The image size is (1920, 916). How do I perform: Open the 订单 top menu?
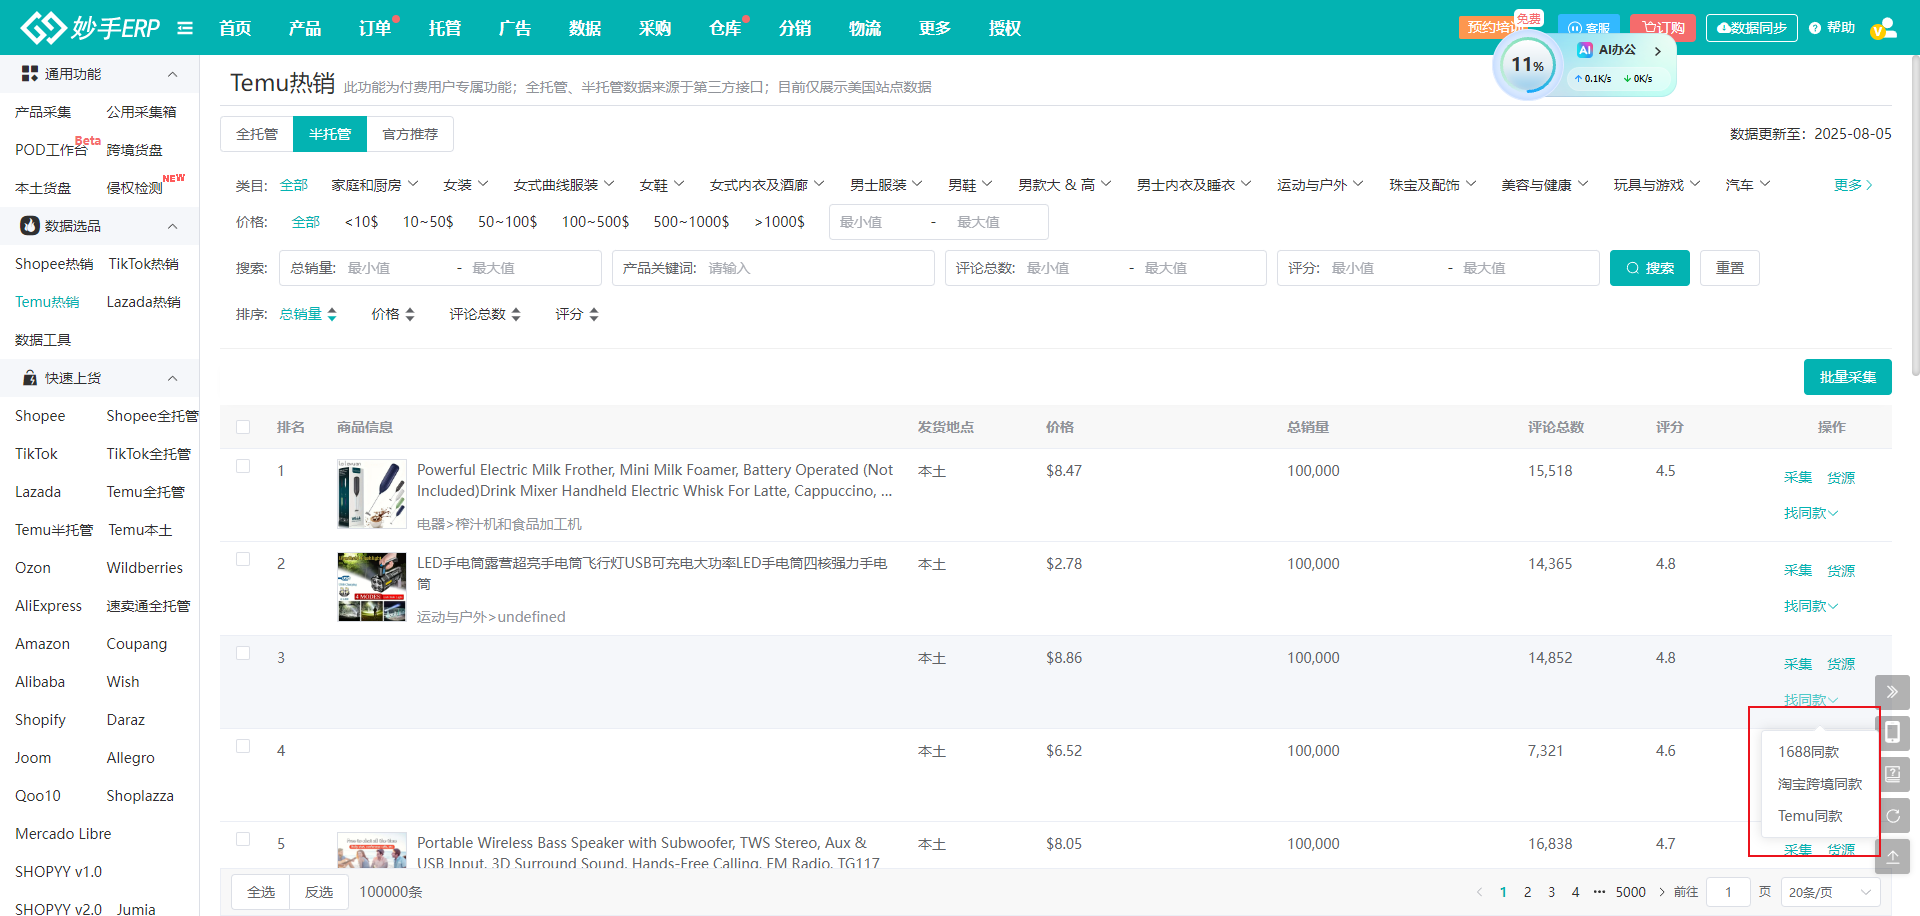click(375, 28)
